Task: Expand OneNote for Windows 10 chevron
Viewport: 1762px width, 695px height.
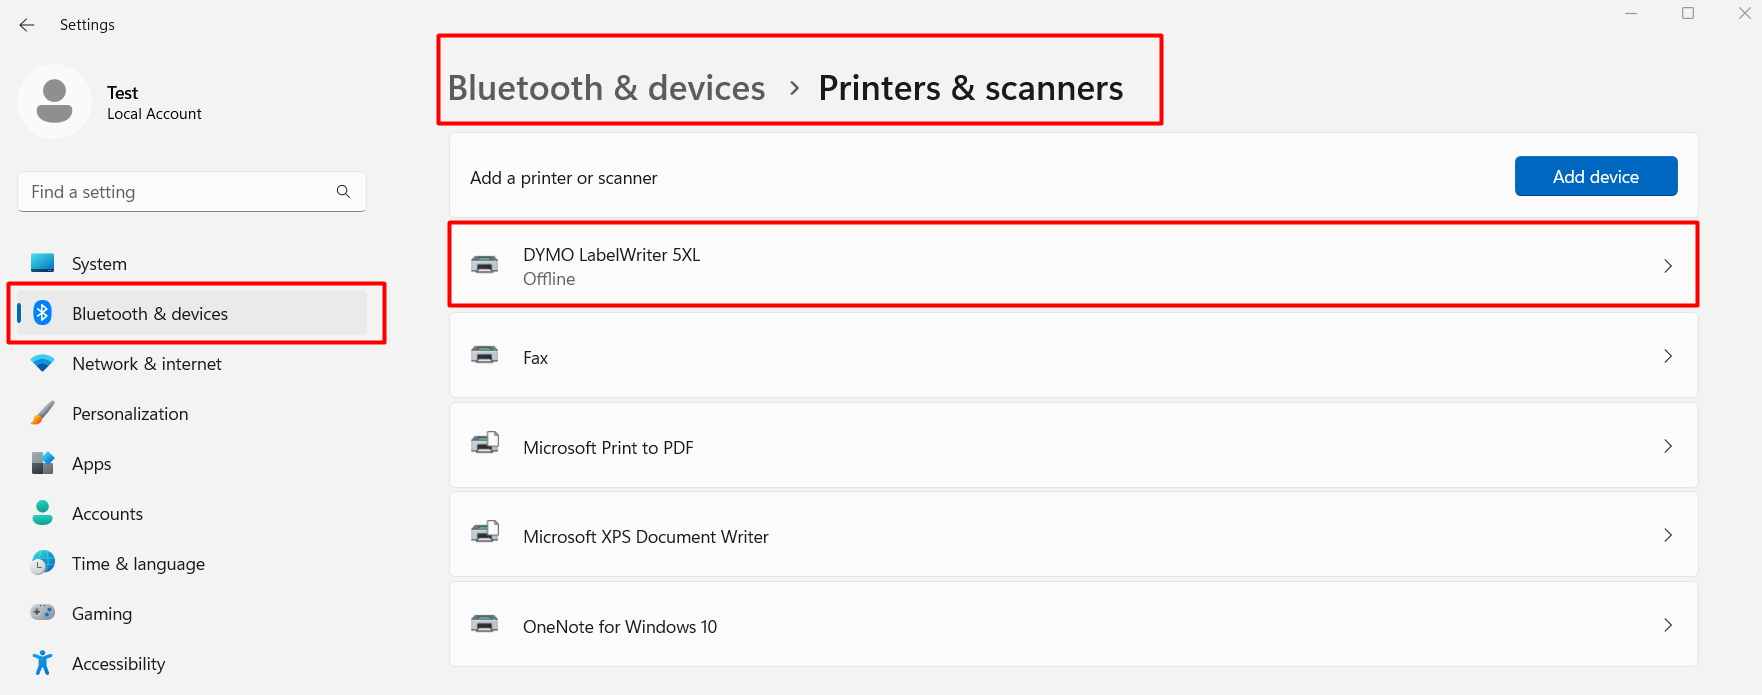Action: coord(1667,625)
